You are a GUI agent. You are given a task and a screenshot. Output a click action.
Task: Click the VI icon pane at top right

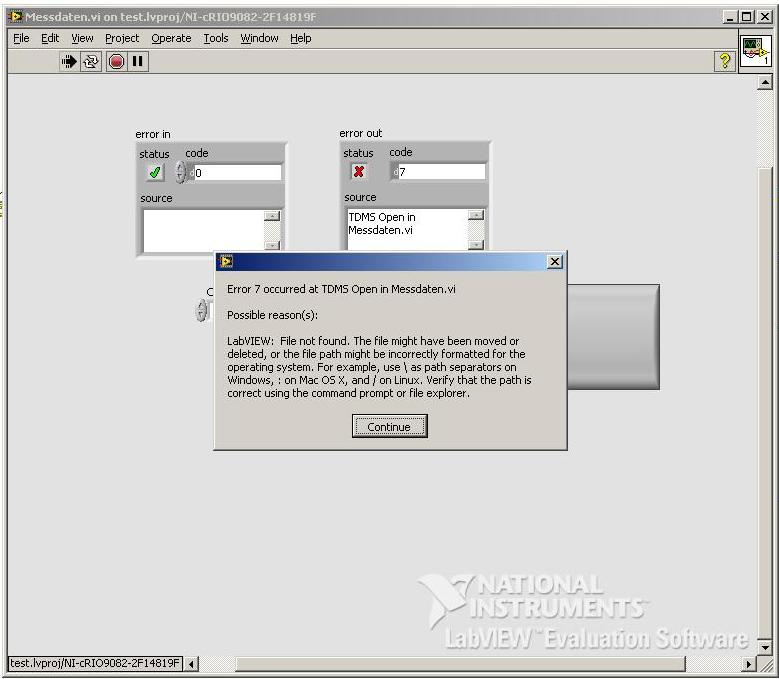(x=755, y=51)
